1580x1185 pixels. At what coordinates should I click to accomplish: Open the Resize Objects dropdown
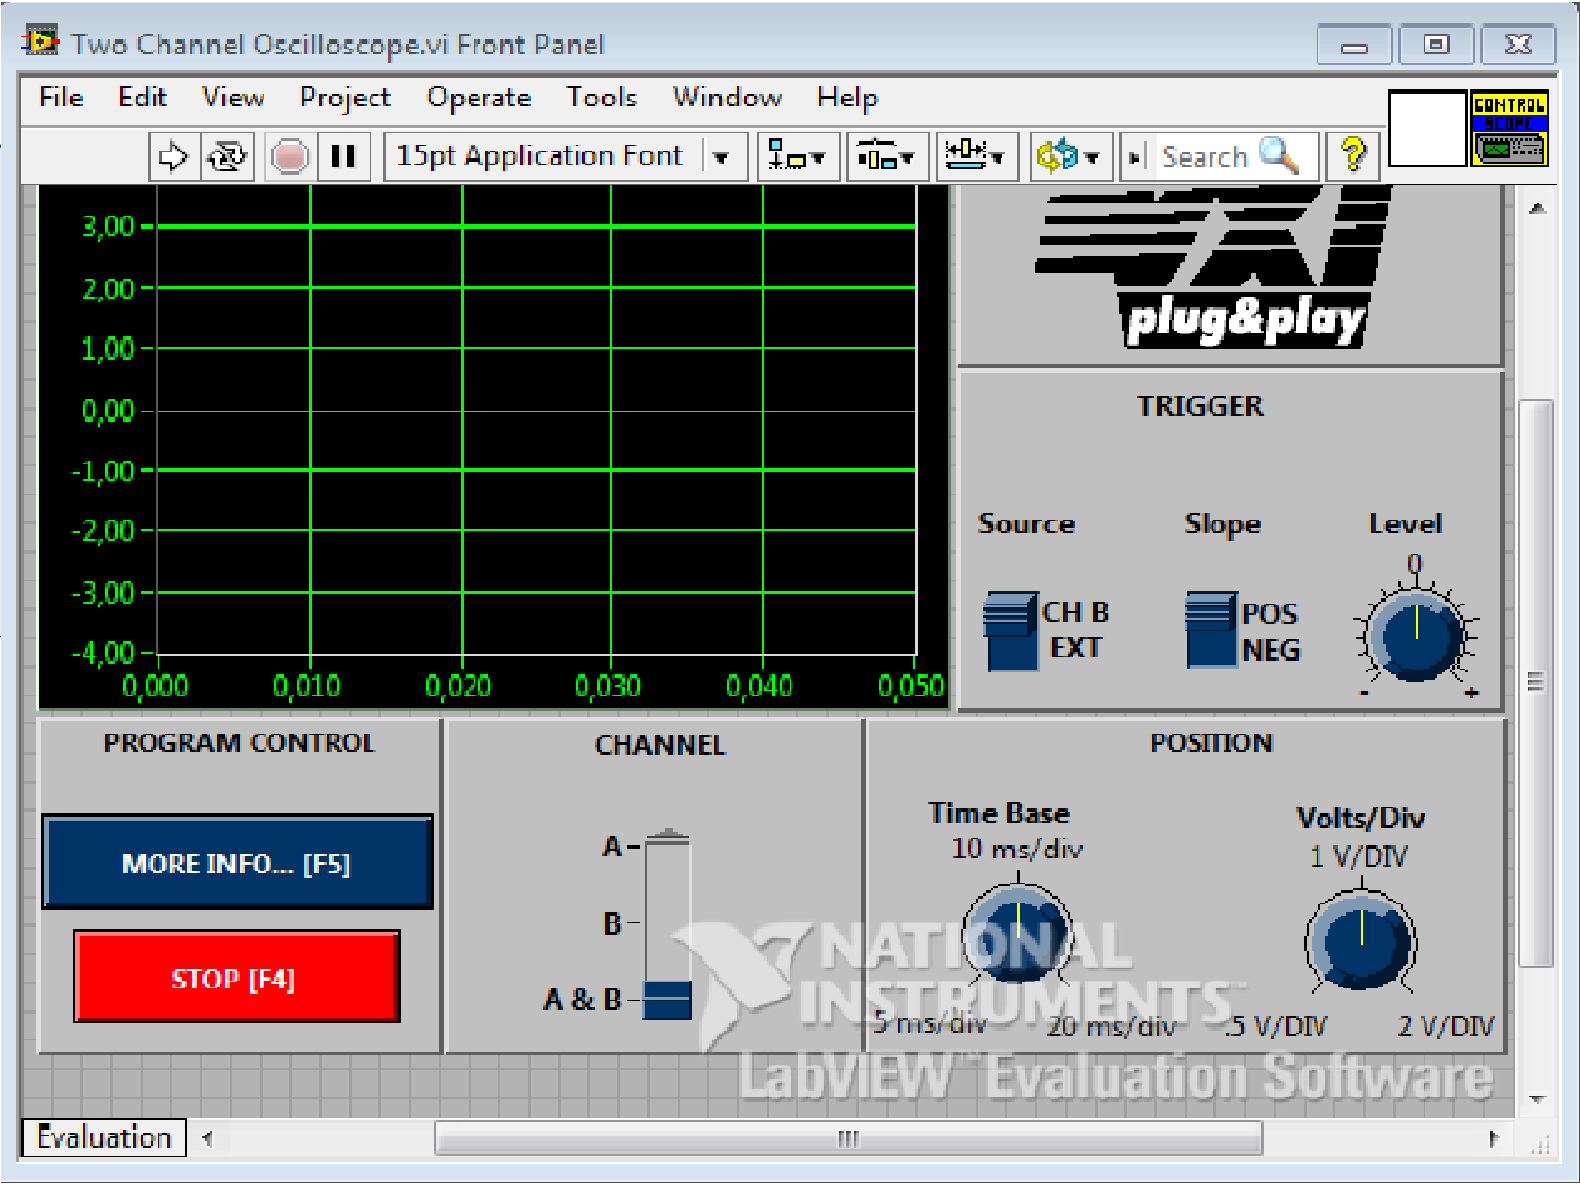click(x=975, y=157)
